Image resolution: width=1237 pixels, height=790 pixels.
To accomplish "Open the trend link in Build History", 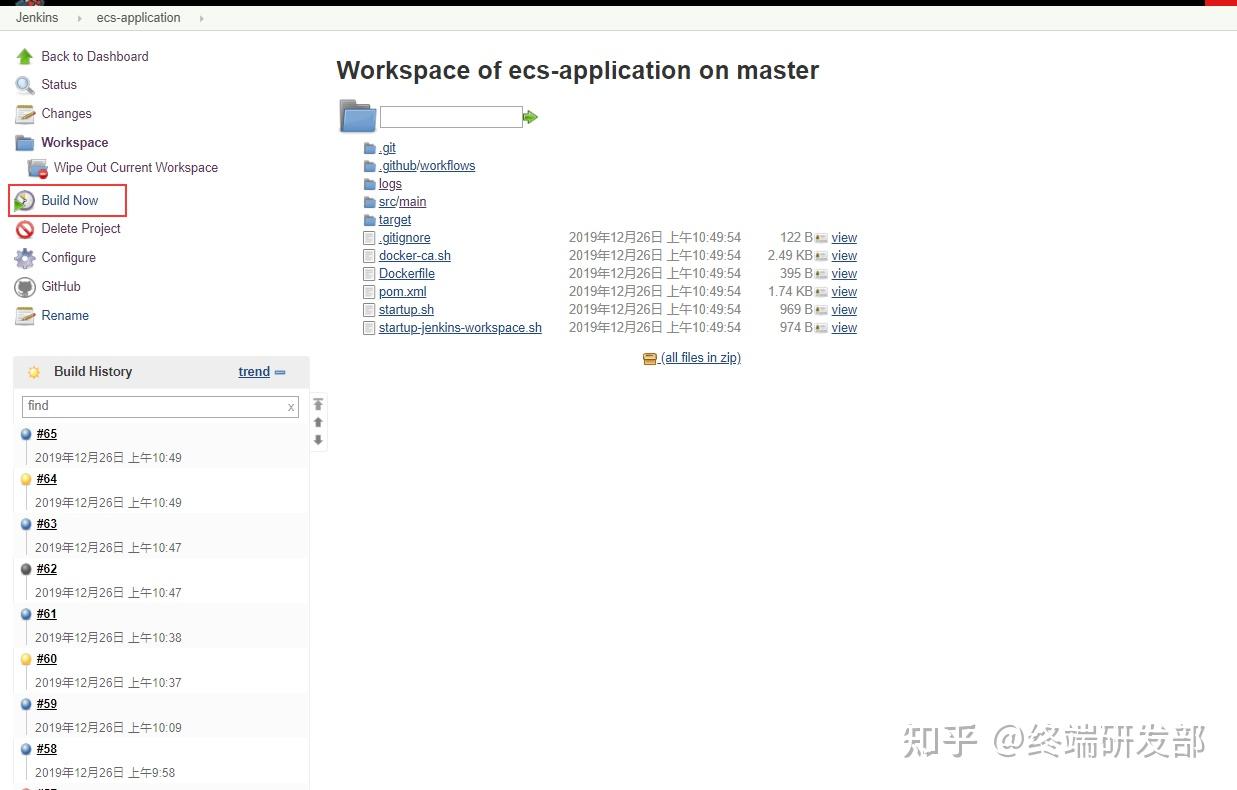I will pos(254,371).
